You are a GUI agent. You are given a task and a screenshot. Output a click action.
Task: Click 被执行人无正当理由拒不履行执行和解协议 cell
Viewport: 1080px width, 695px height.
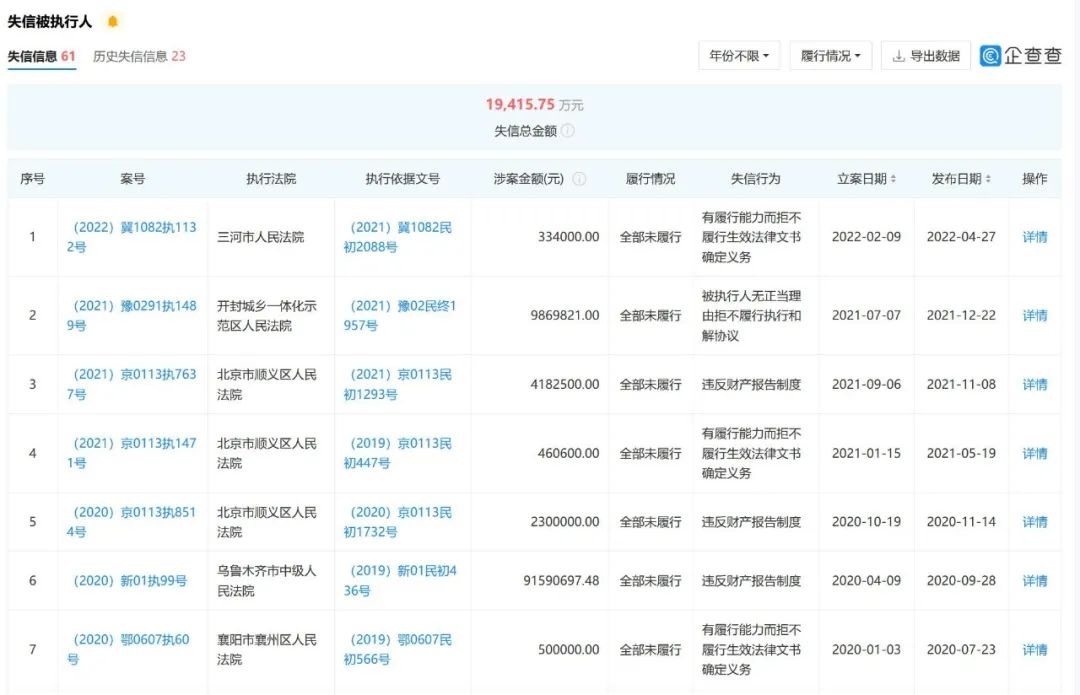(x=751, y=315)
